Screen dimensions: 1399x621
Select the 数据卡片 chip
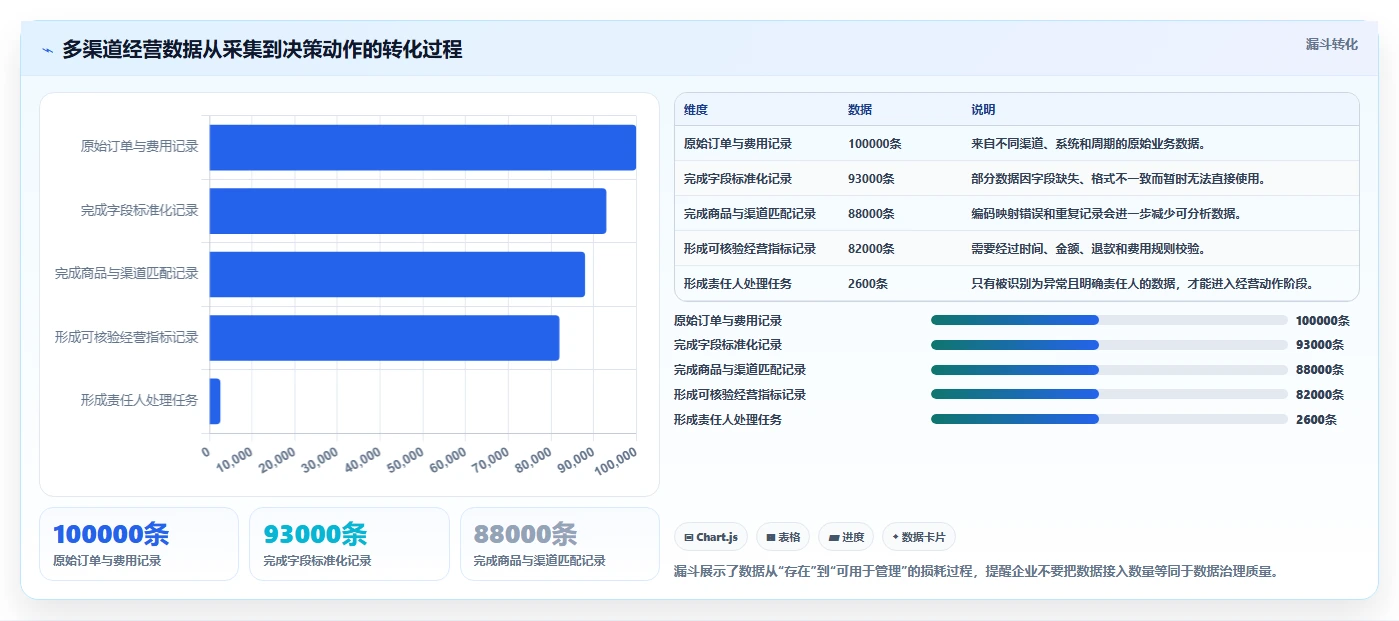click(919, 537)
